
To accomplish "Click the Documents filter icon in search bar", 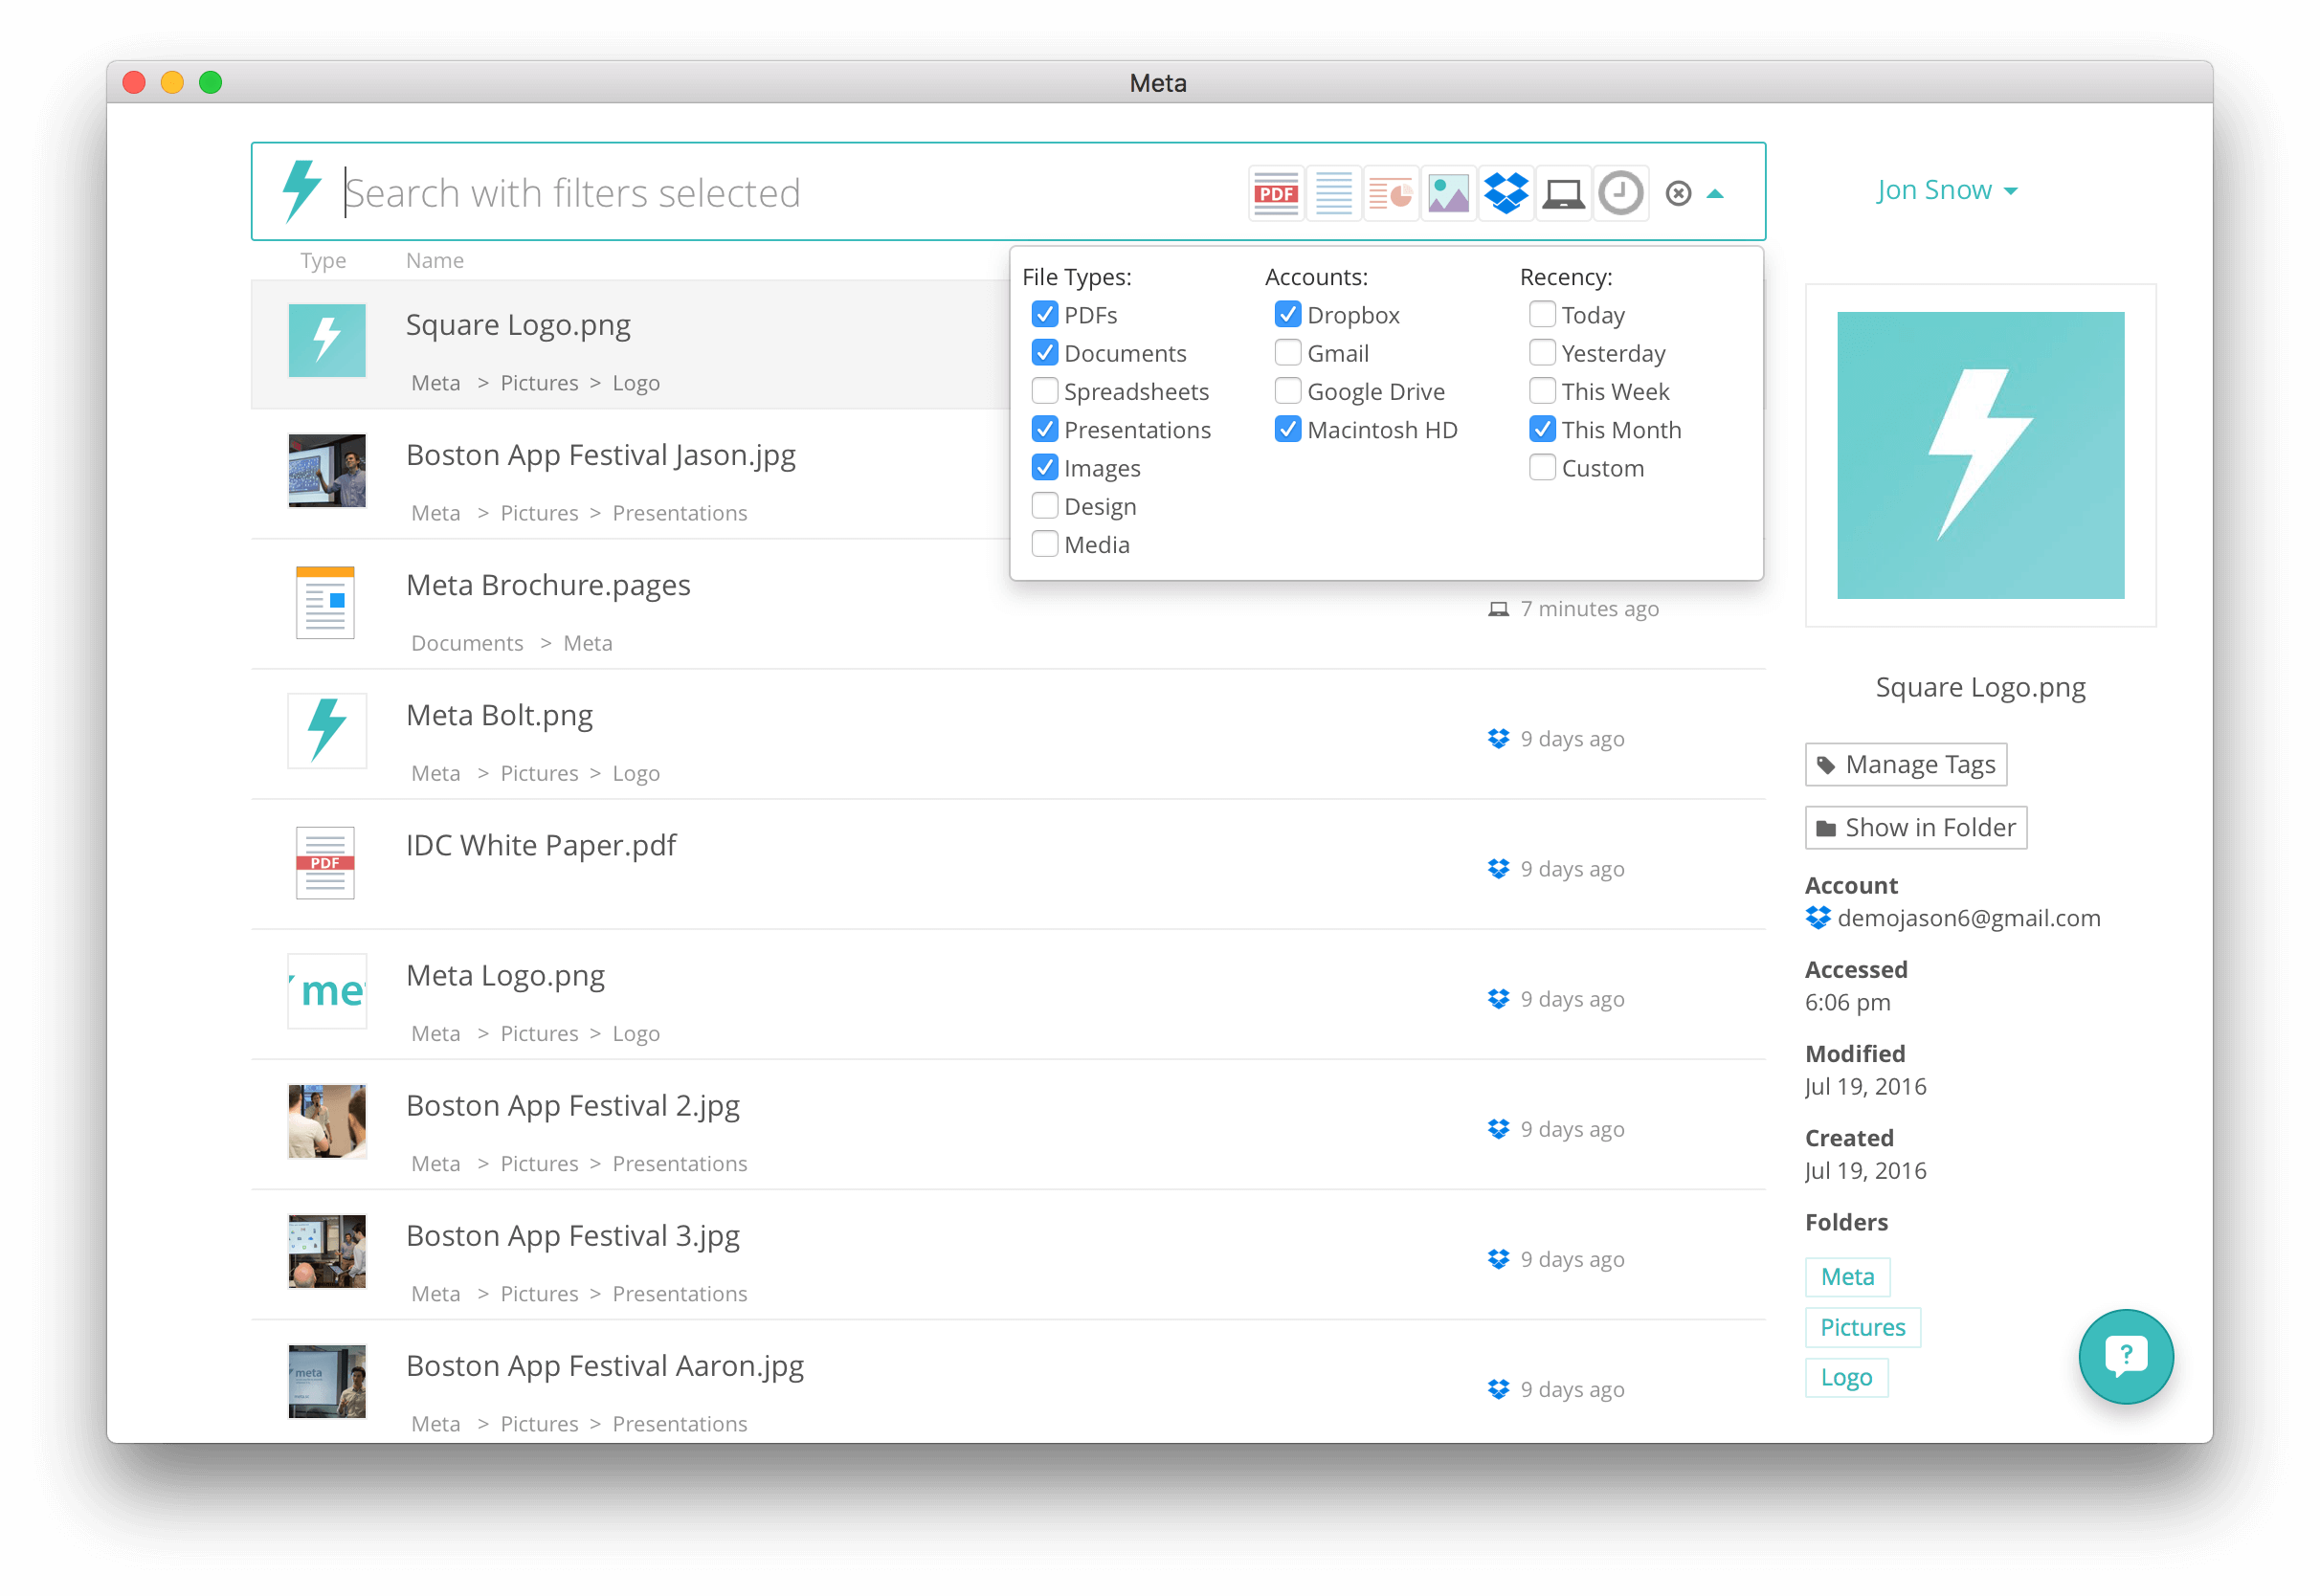I will tap(1333, 193).
